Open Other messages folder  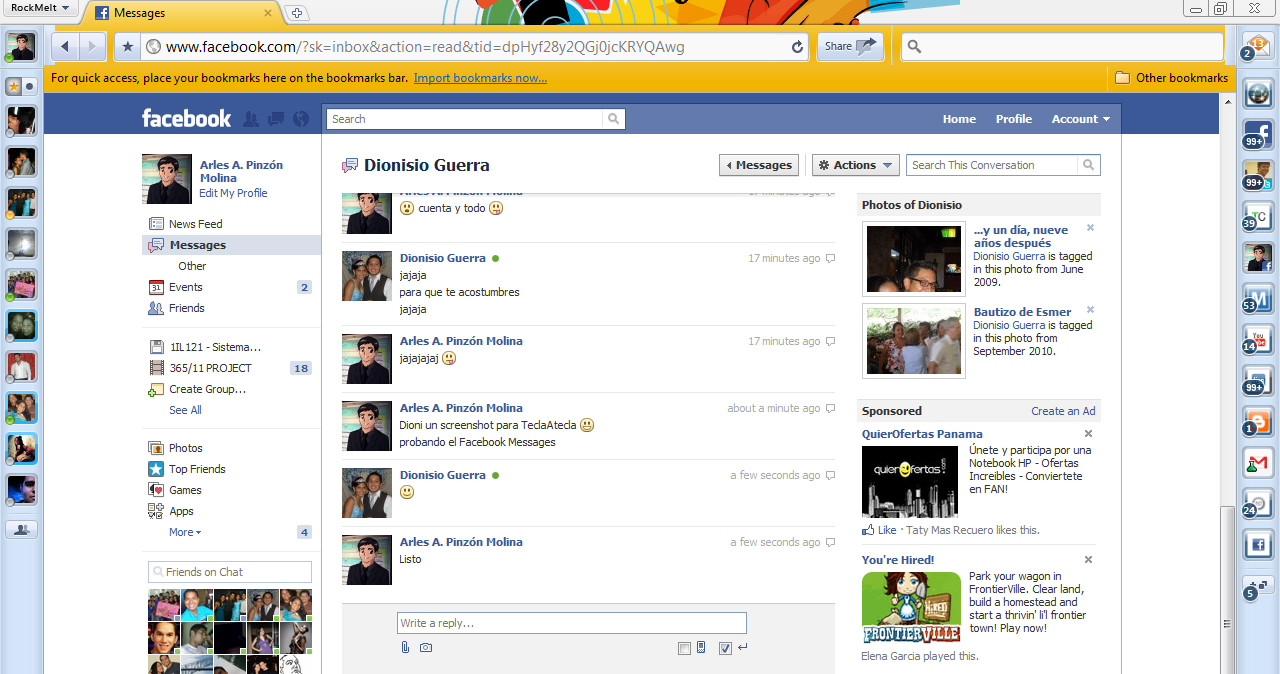click(192, 266)
